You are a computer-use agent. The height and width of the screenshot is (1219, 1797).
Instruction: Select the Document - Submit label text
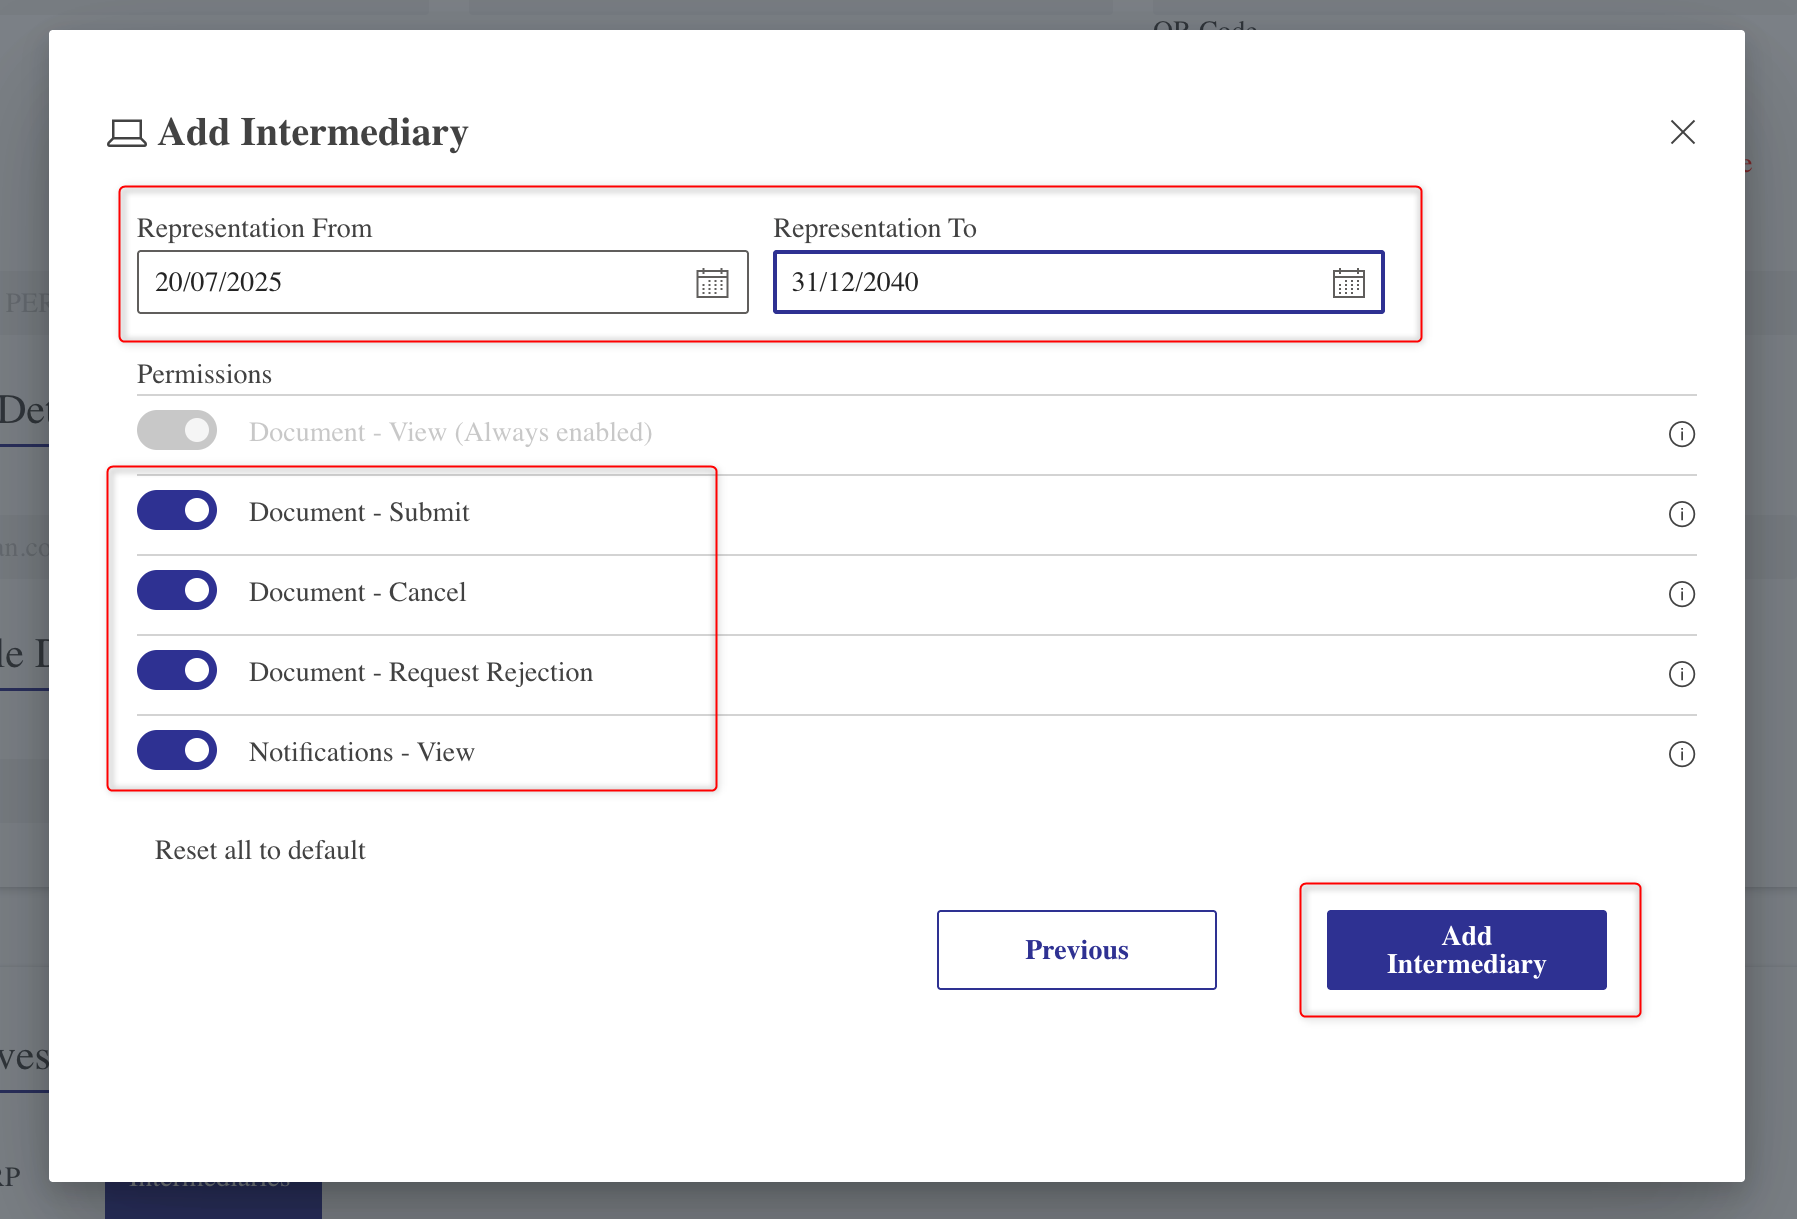359,512
